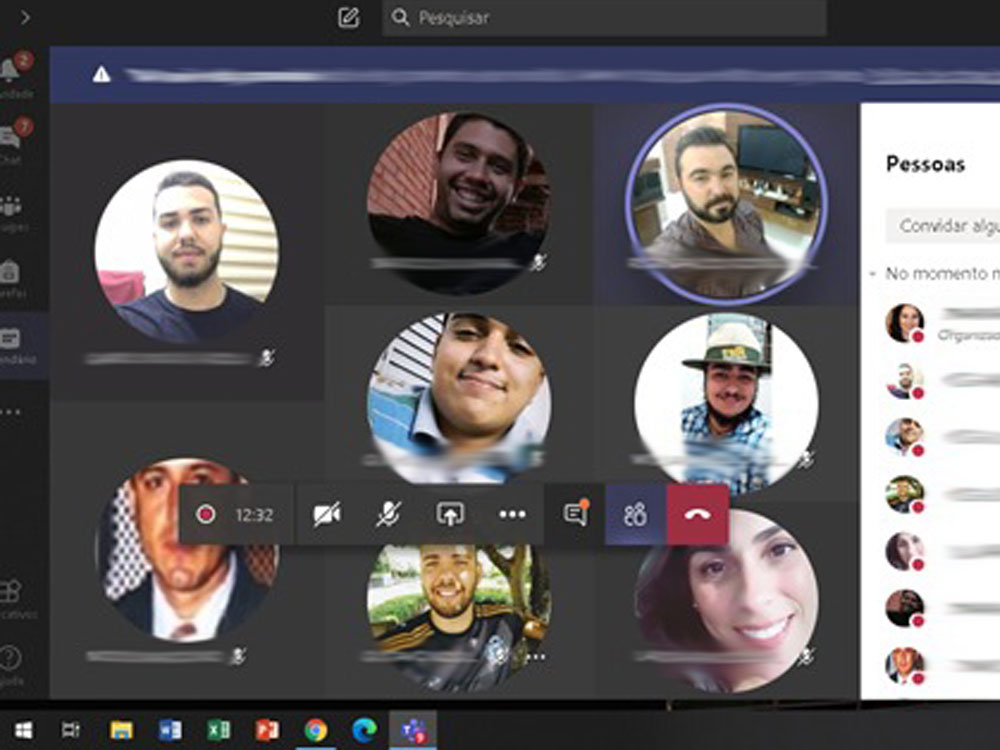Screen dimensions: 1000x750
Task: Hang up the call with red button
Action: coord(698,514)
